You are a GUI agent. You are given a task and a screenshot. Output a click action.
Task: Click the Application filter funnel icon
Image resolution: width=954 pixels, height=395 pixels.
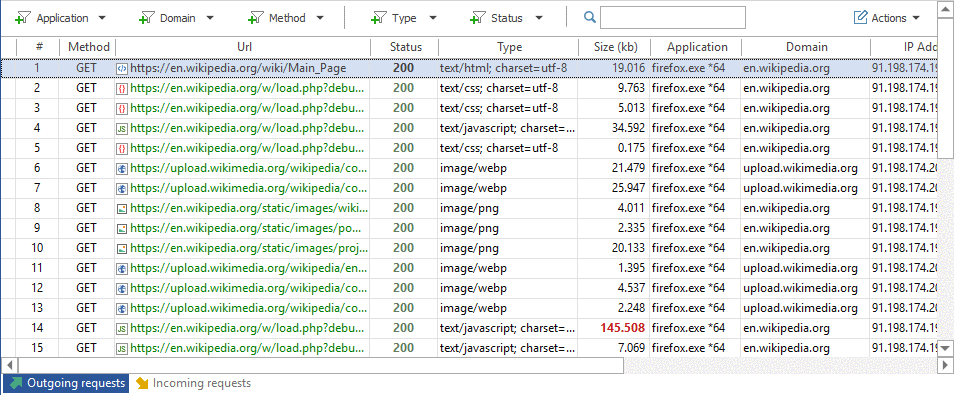(x=23, y=18)
